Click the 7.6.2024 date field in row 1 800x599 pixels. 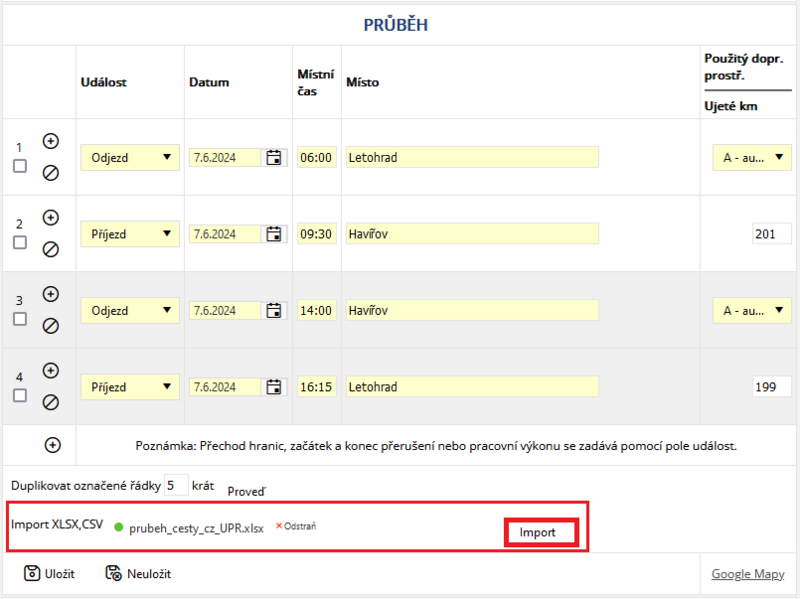coord(226,158)
